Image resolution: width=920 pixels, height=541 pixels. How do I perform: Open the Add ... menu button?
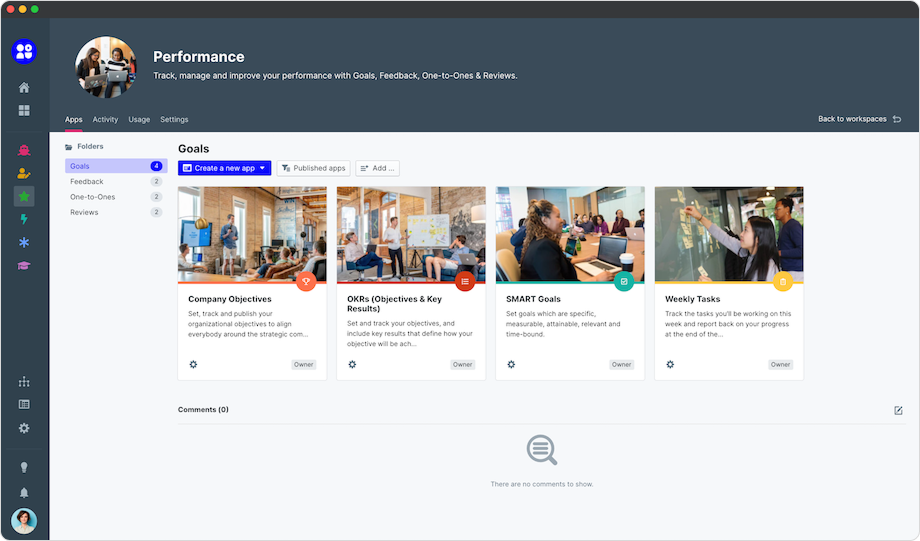377,168
